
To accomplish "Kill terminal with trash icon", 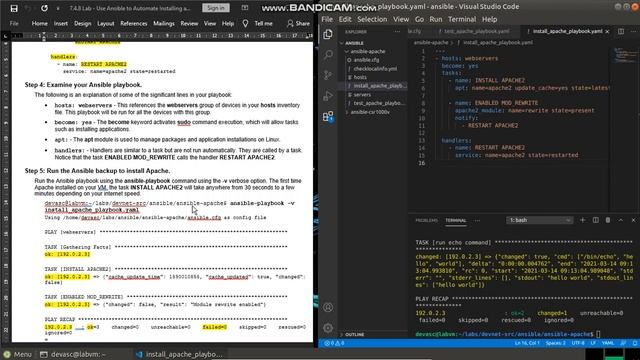I will click(608, 220).
